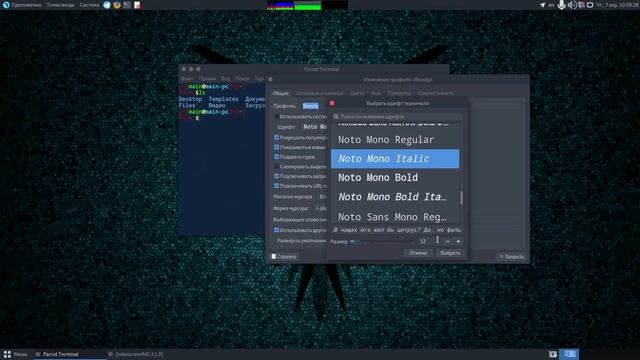Open 'Точки входа' menu in top panel
Screen dimensions: 640x360
[x=60, y=5]
